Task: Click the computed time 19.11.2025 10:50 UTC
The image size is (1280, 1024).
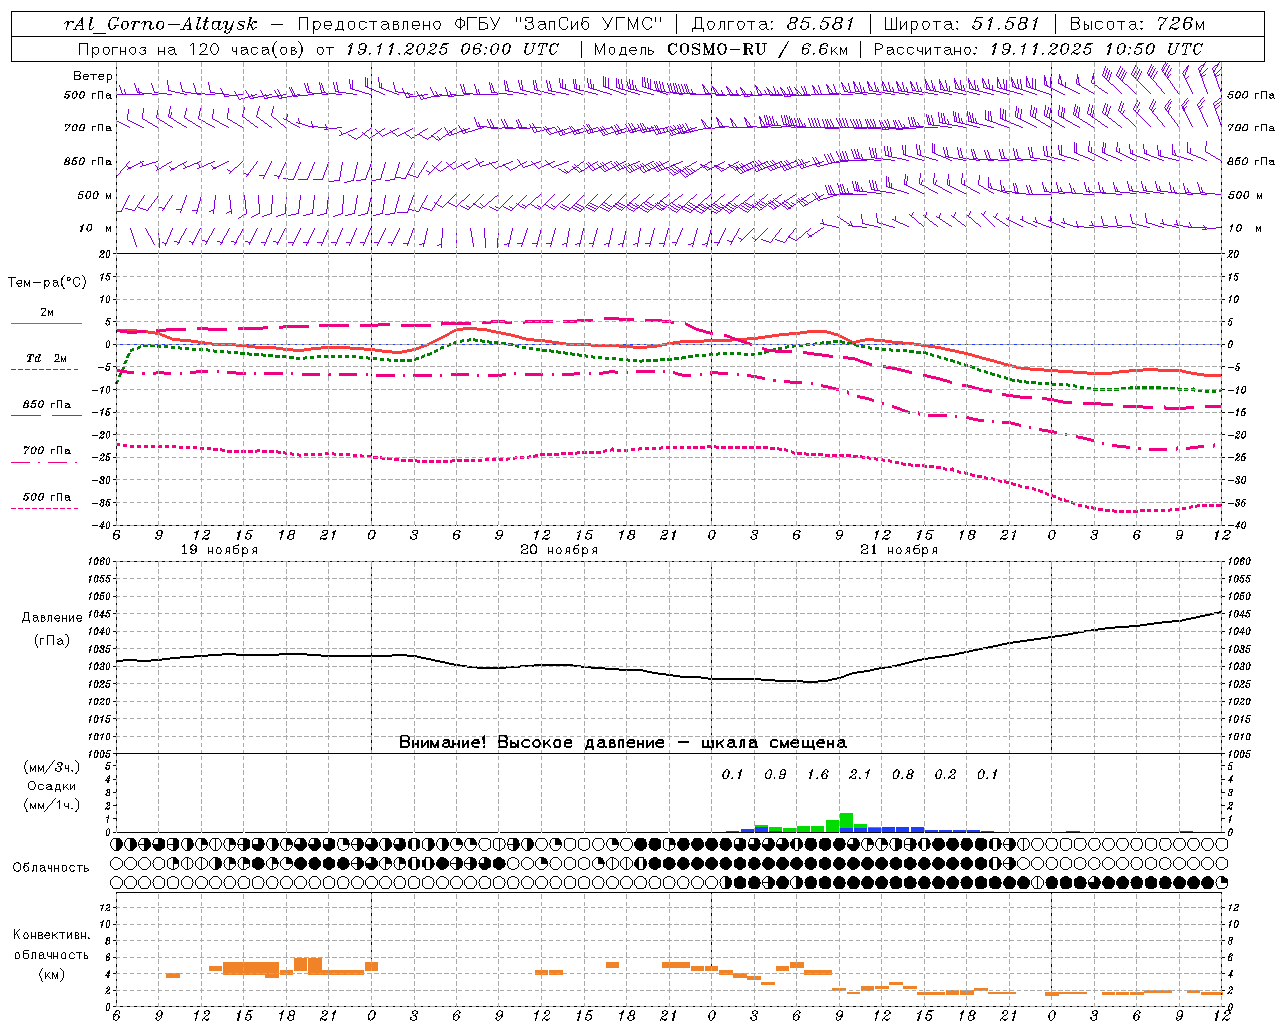Action: (1096, 49)
